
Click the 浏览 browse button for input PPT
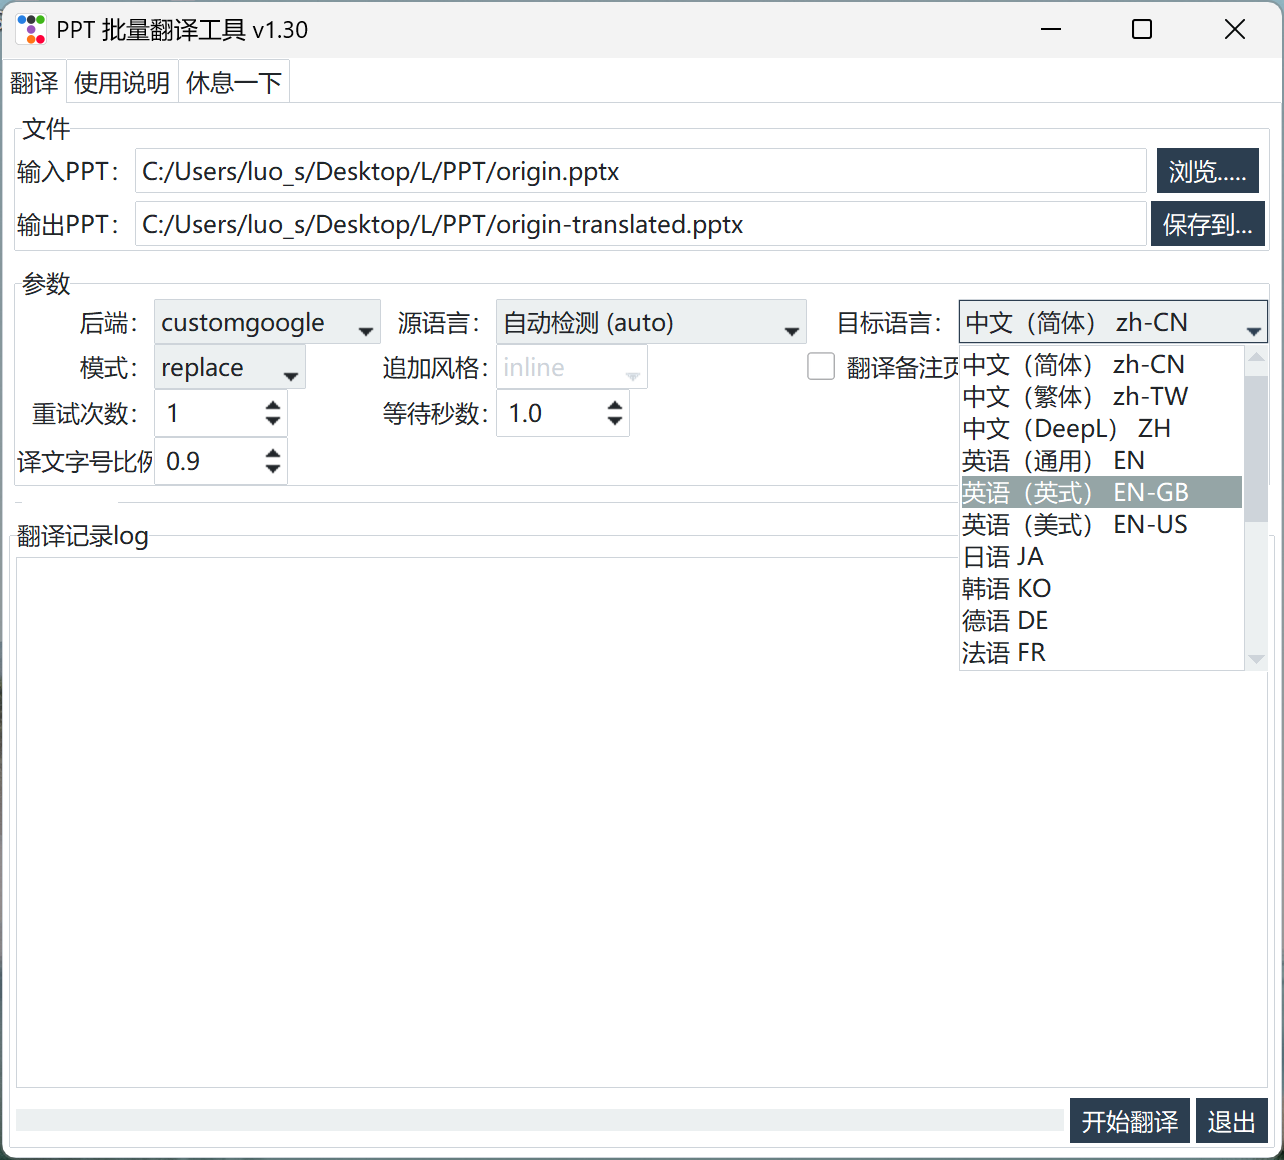(x=1207, y=172)
